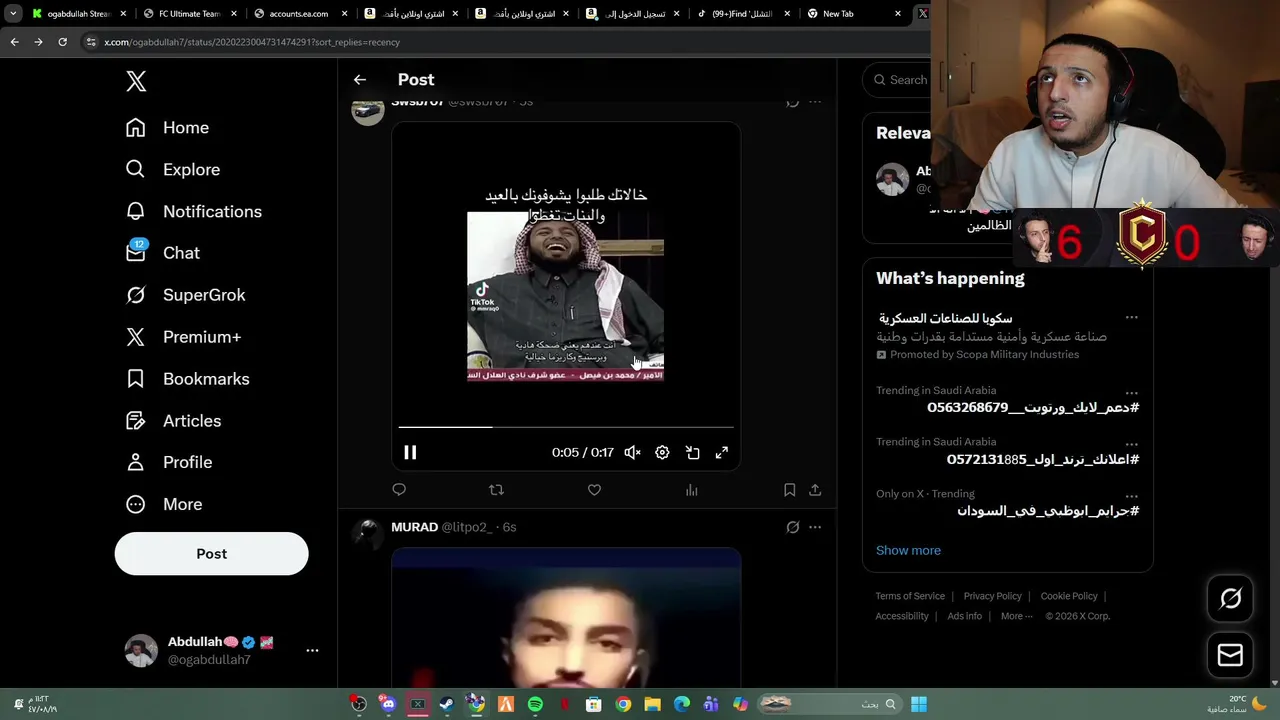Screen dimensions: 1280x720
Task: Switch to the FC Ultimate Team tab
Action: [x=188, y=14]
